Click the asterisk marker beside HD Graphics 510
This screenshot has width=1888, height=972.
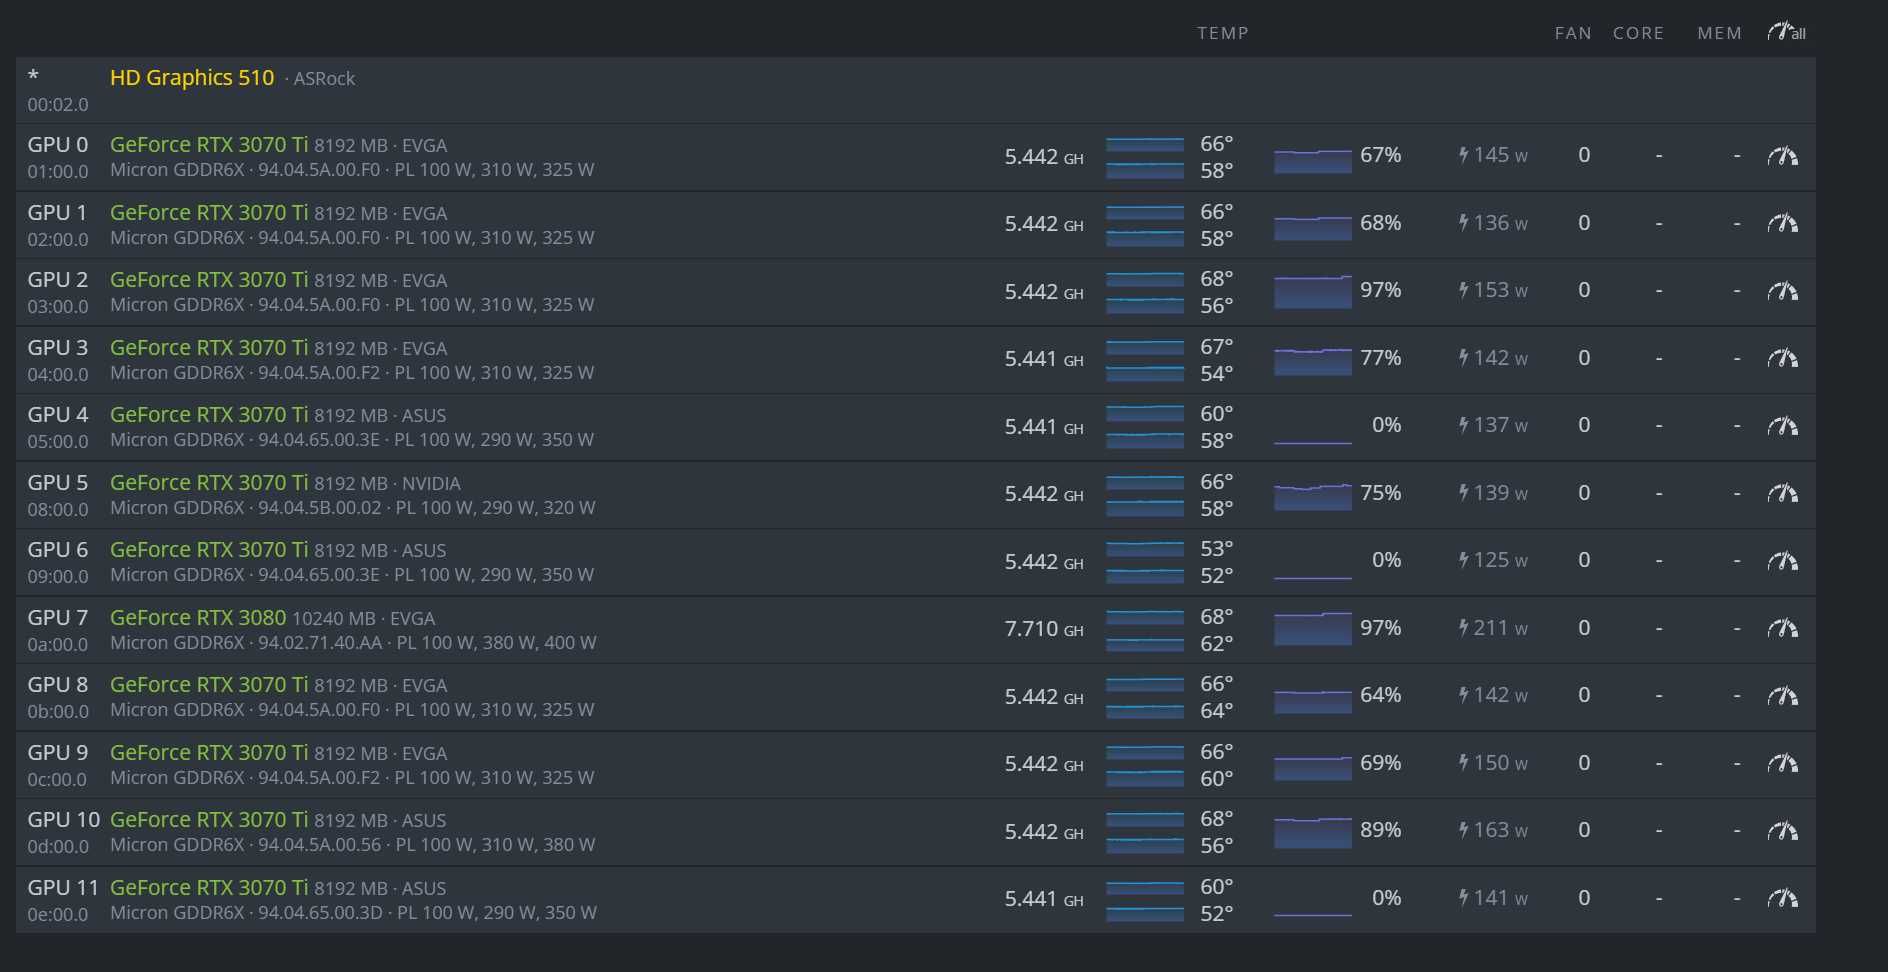34,76
